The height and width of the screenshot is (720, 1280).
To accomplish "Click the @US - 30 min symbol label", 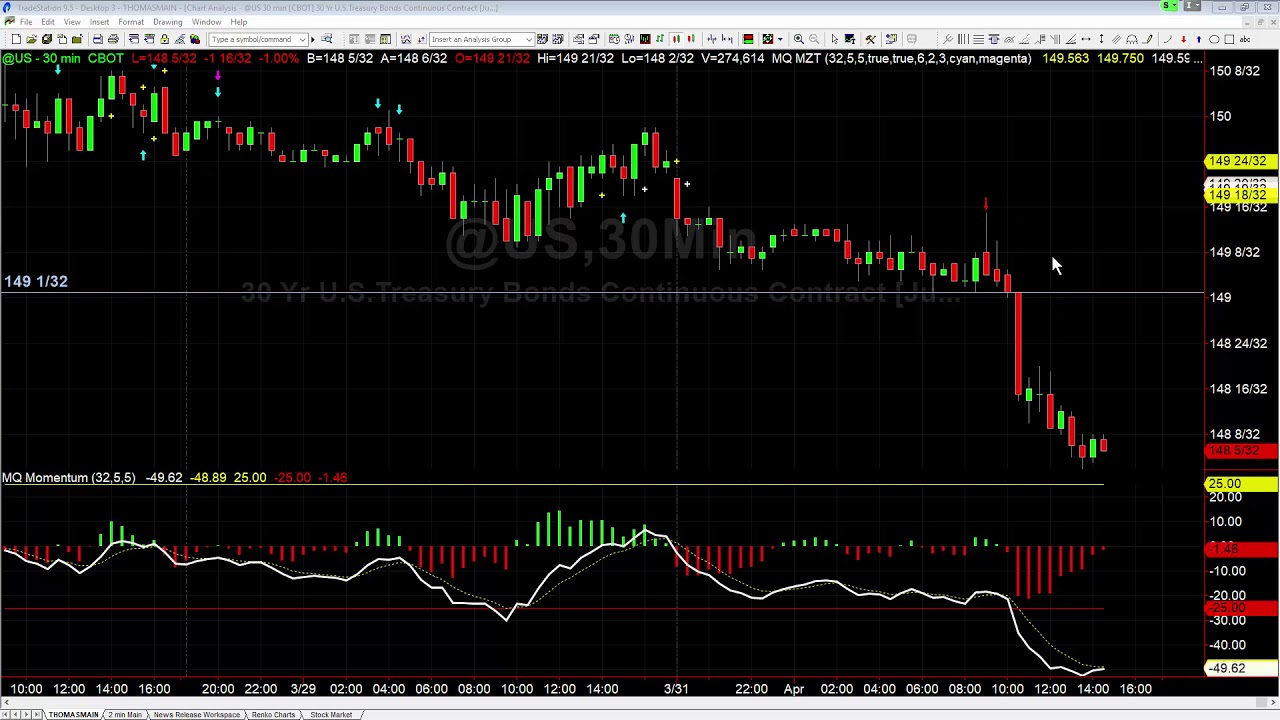I will (x=42, y=58).
